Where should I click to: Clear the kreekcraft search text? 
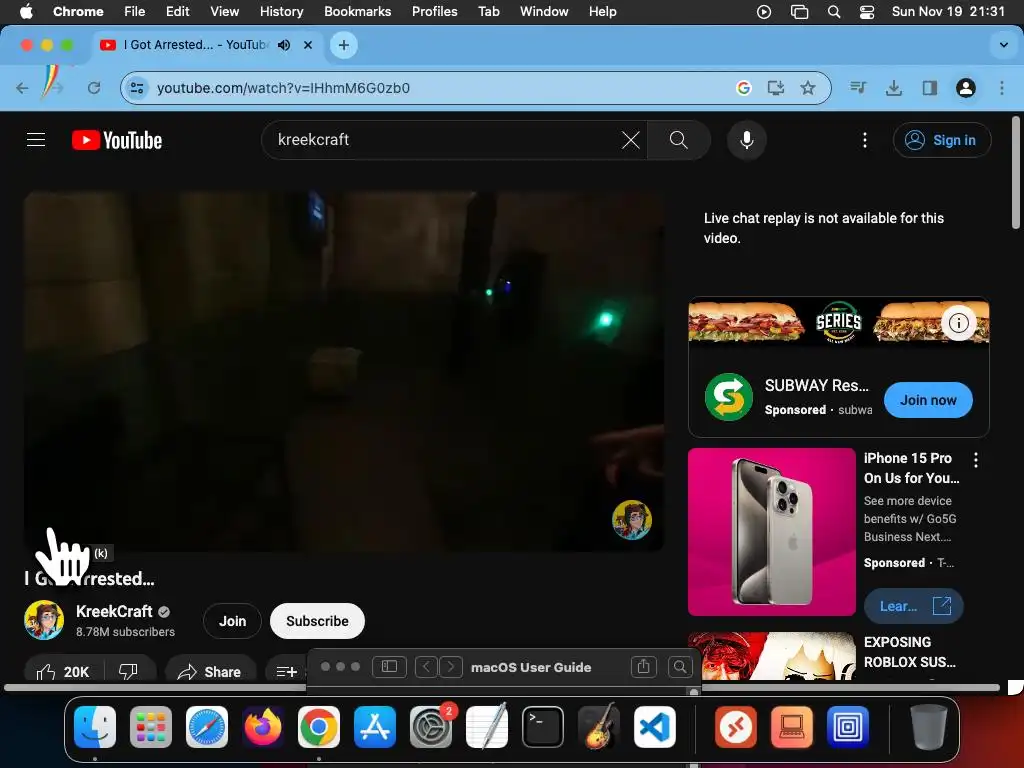click(x=630, y=140)
